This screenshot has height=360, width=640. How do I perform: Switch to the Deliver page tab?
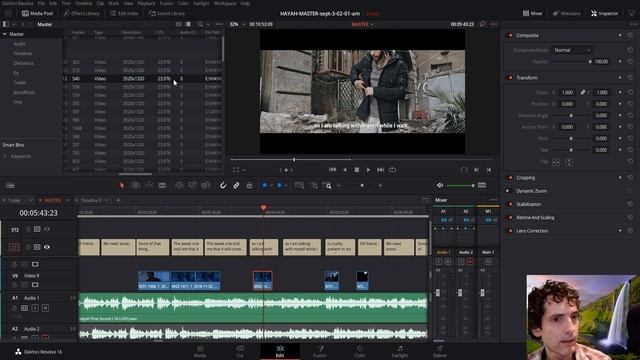[x=440, y=351]
